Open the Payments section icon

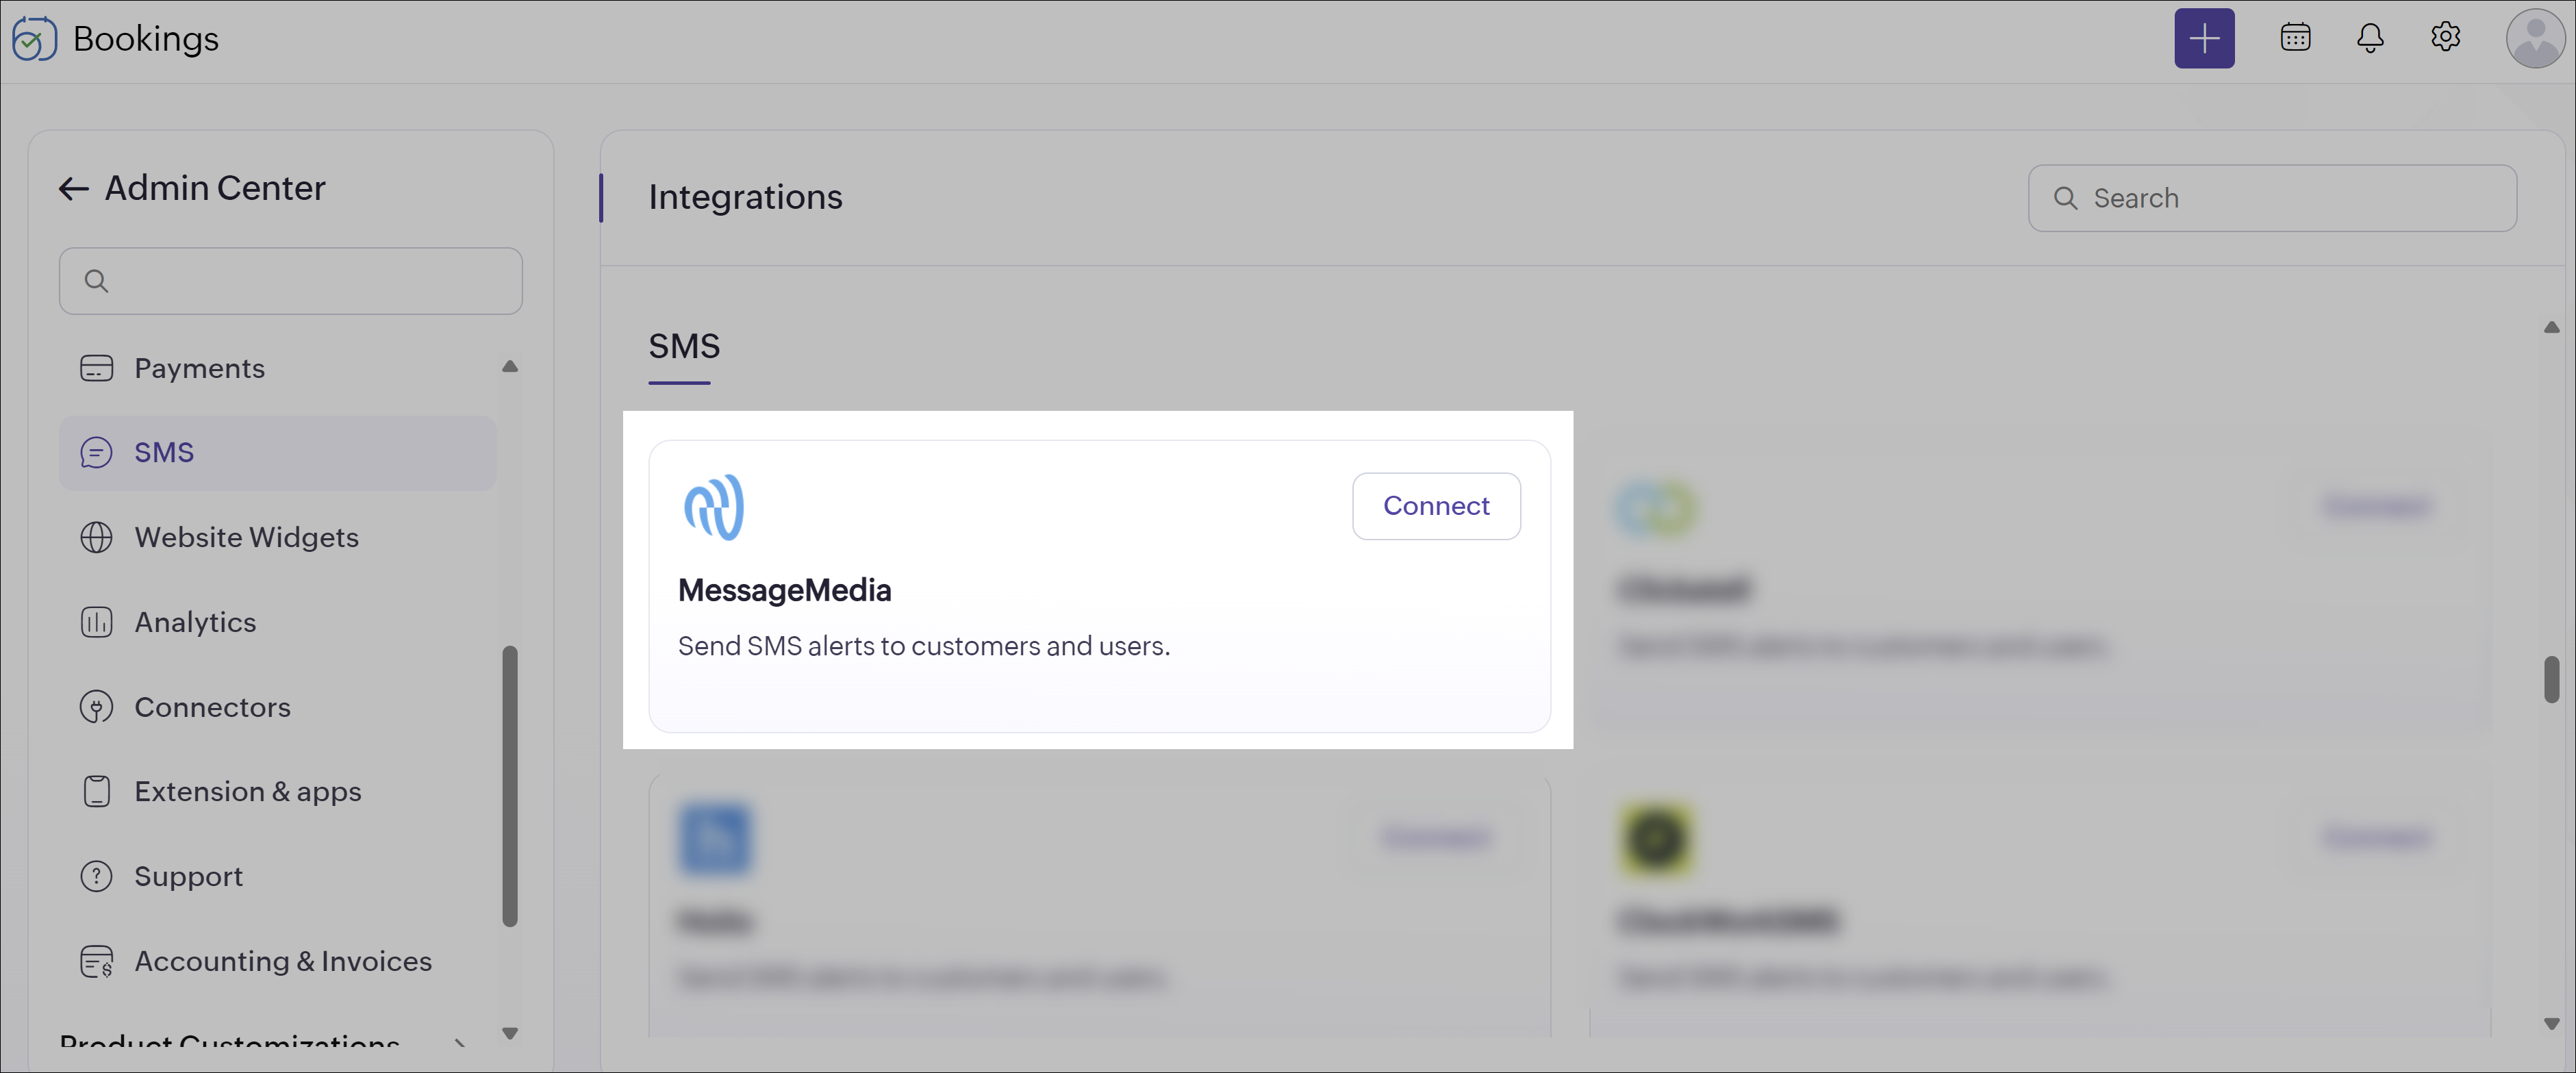point(96,367)
